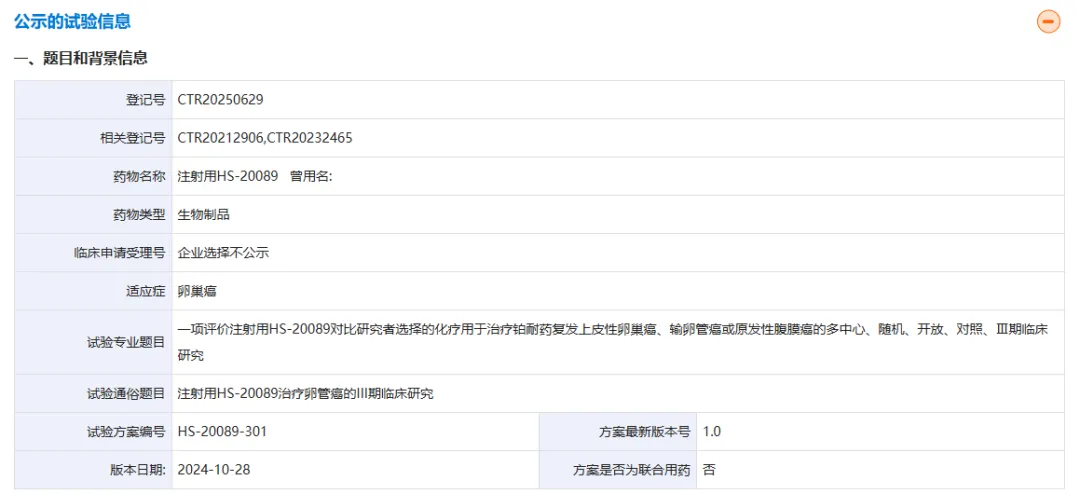This screenshot has width=1080, height=494.
Task: Collapse the 公示的试验信息 section with the minus icon
Action: 1048,21
